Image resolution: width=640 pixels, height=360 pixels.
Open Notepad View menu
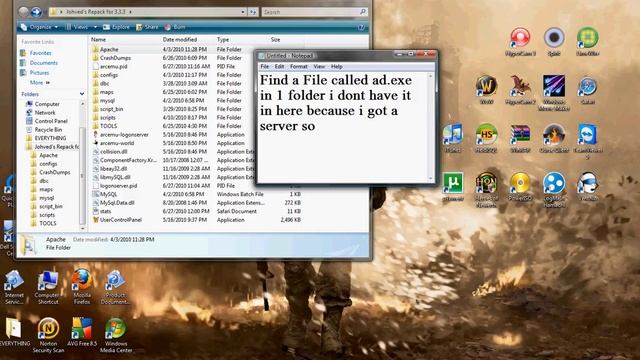click(319, 67)
